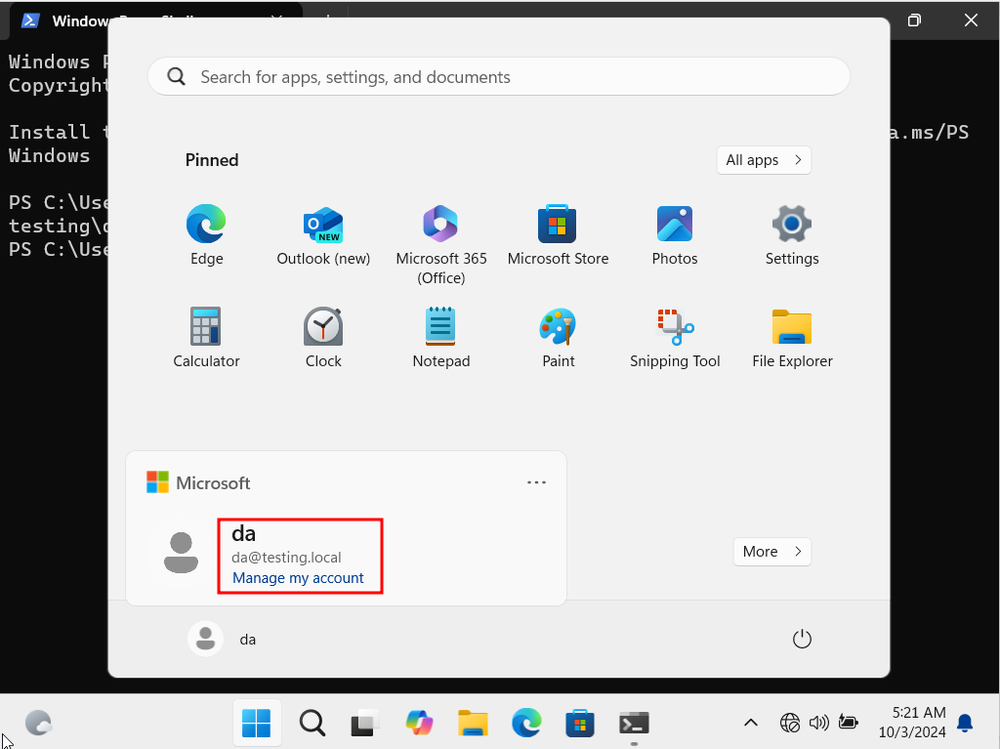The width and height of the screenshot is (1000, 749).
Task: Restore down the PowerShell window
Action: 914,20
